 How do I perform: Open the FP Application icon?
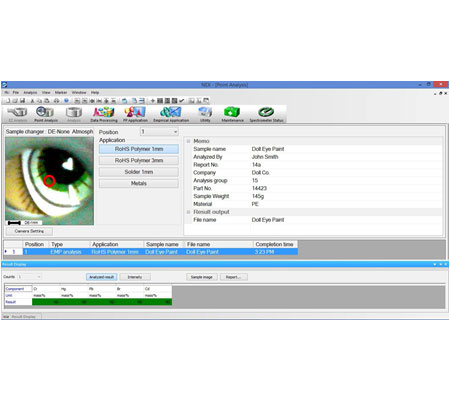tap(135, 114)
